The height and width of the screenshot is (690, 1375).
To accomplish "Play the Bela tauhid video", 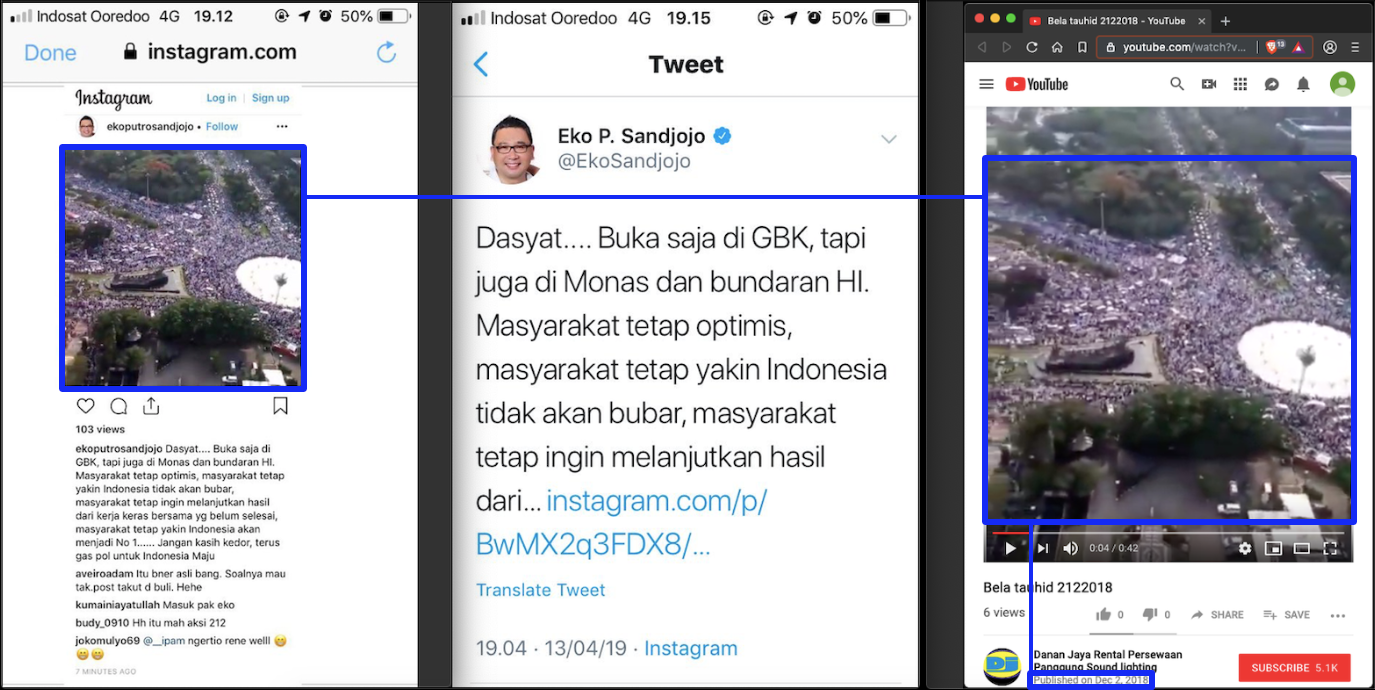I will [1010, 548].
